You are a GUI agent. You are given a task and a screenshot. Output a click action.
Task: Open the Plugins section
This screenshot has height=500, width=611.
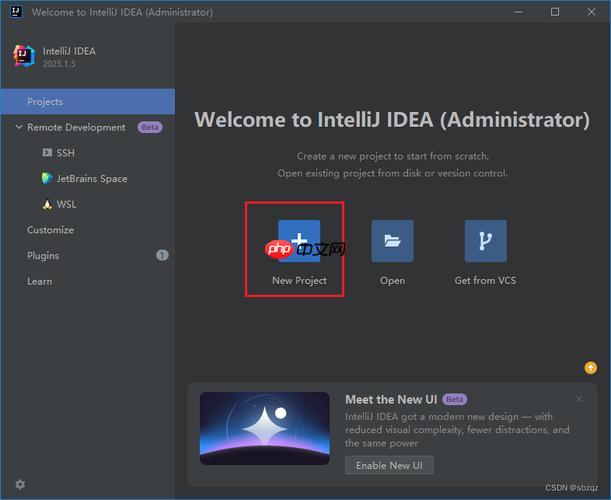pos(43,256)
